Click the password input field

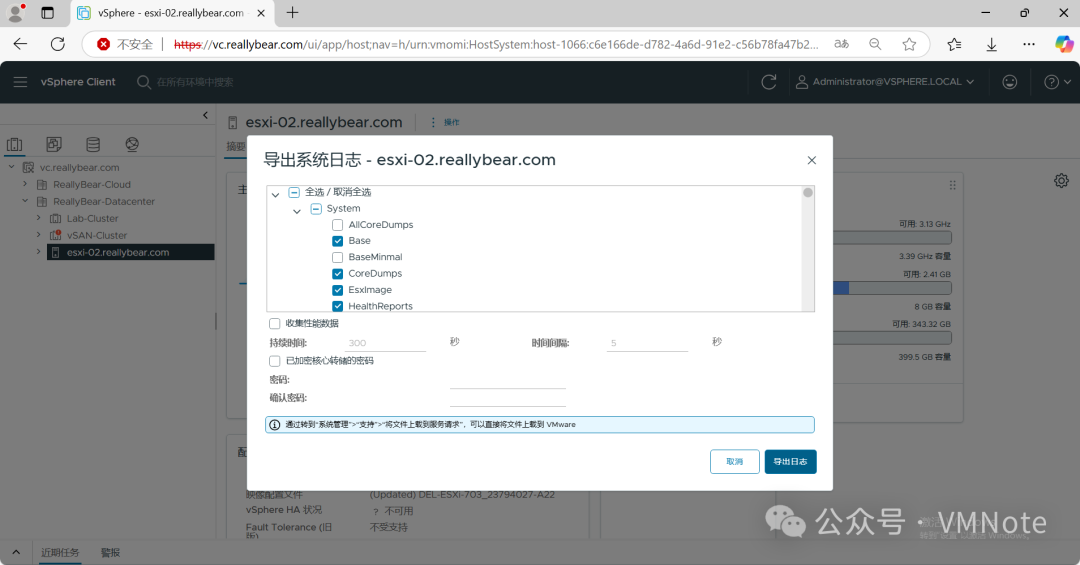point(508,380)
